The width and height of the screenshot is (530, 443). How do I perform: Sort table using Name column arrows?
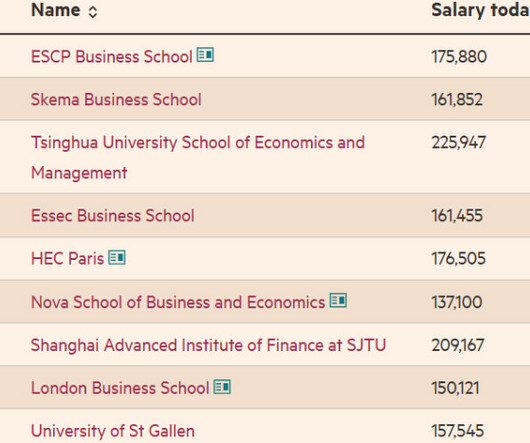93,12
